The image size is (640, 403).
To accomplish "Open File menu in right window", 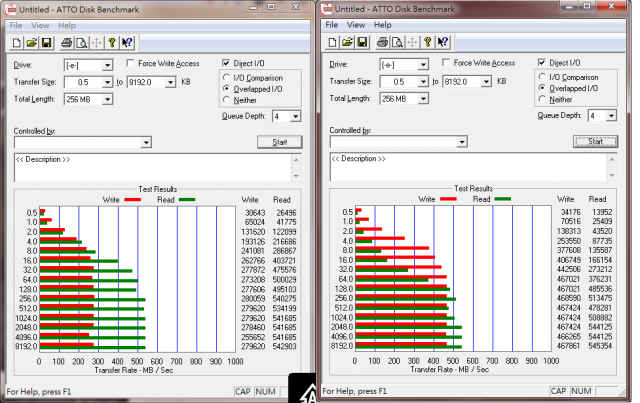I will [331, 25].
